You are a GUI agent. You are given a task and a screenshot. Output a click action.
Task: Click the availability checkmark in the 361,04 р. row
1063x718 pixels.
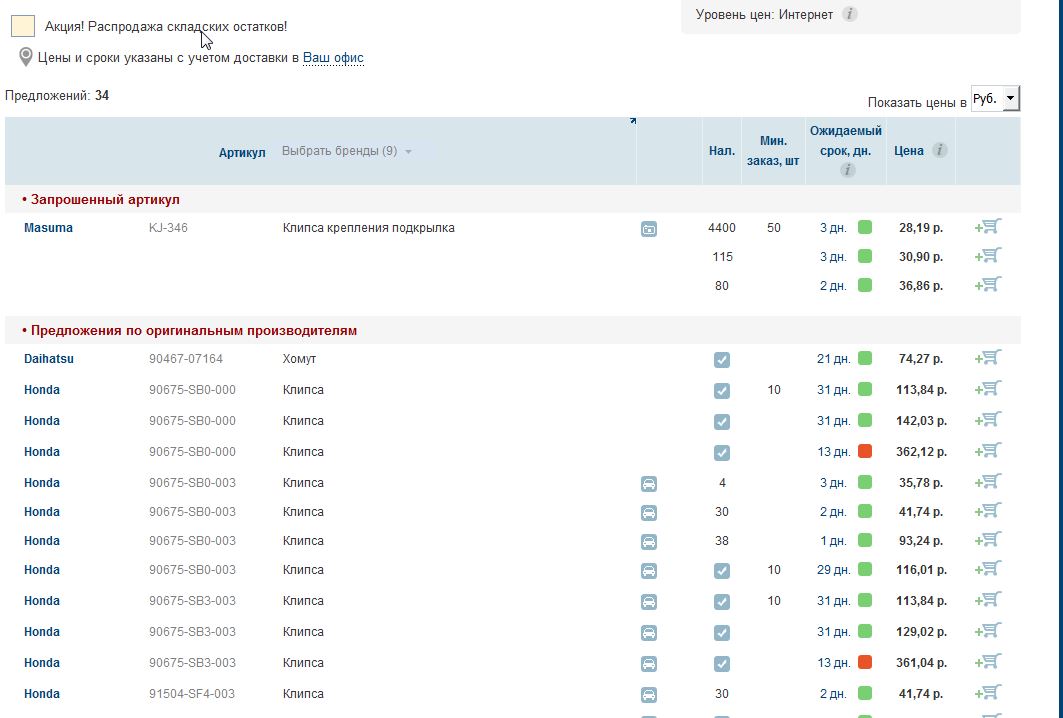pos(722,664)
